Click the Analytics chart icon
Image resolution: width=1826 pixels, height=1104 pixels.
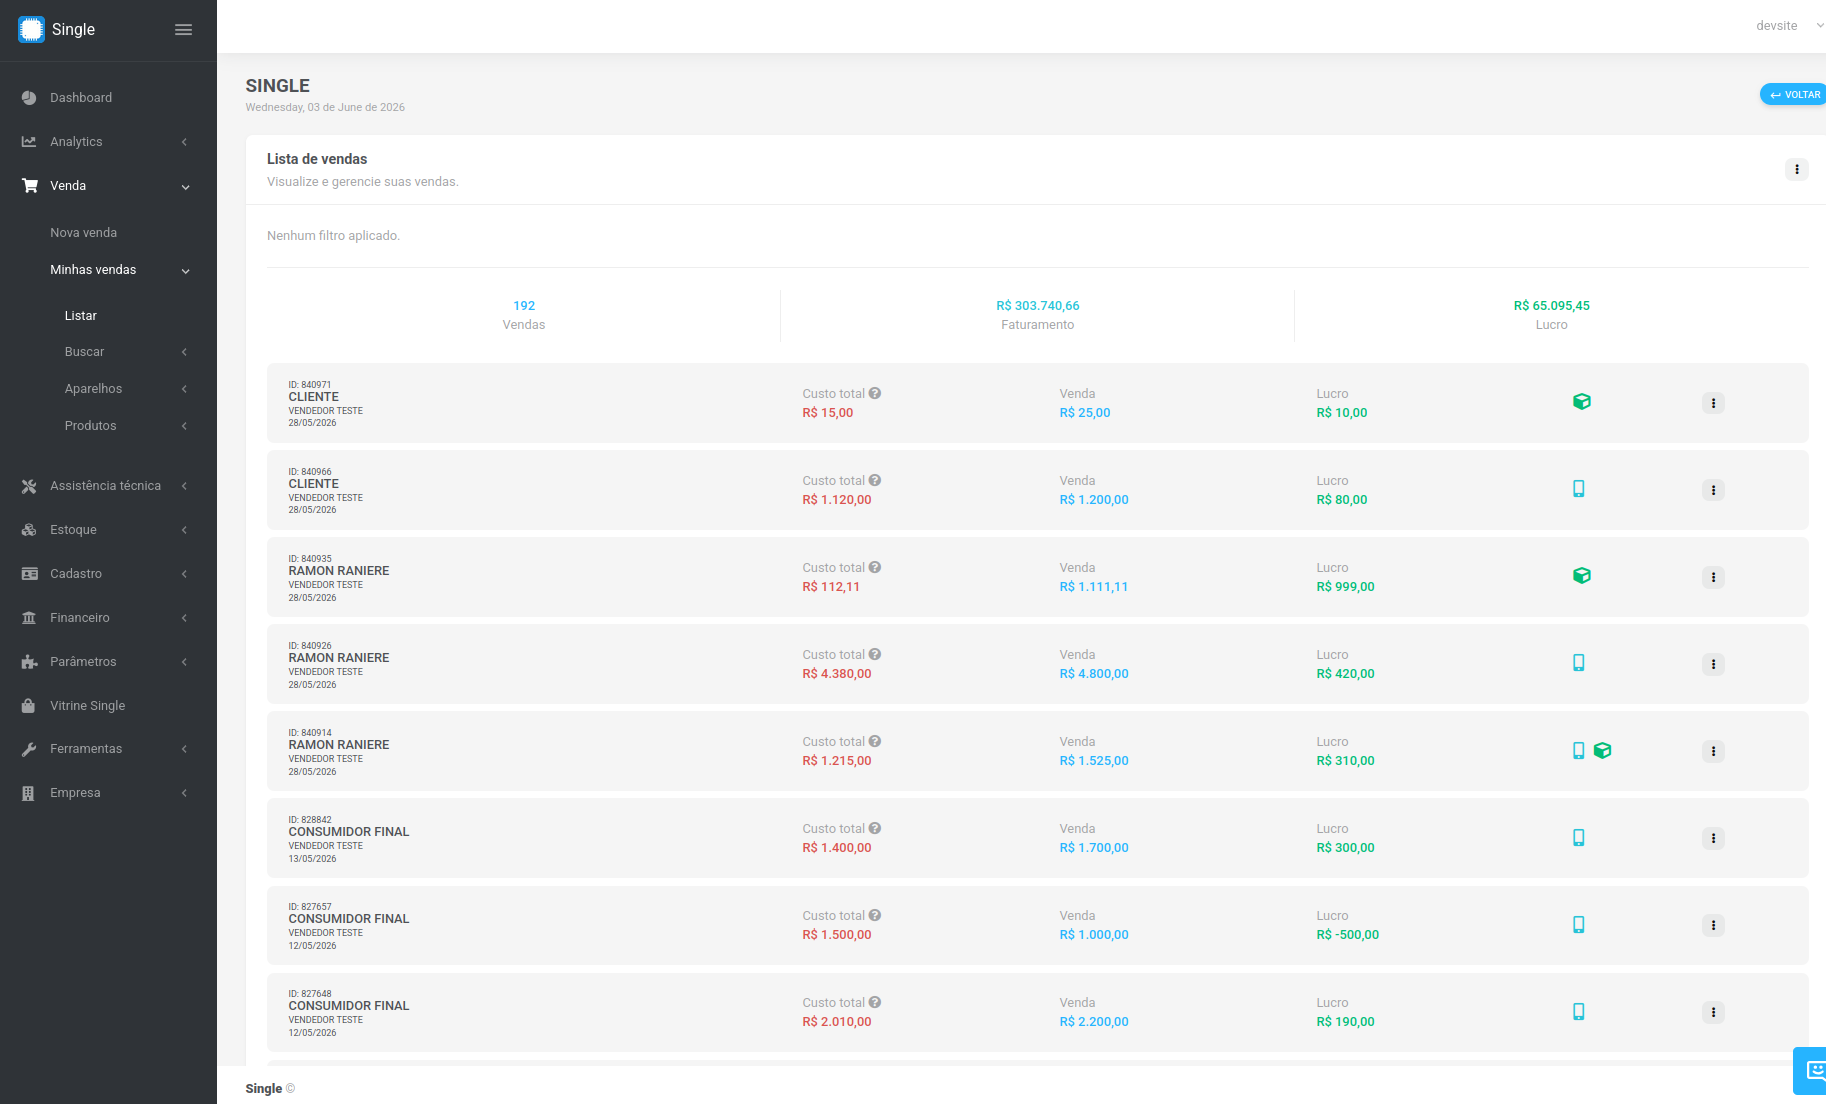29,142
